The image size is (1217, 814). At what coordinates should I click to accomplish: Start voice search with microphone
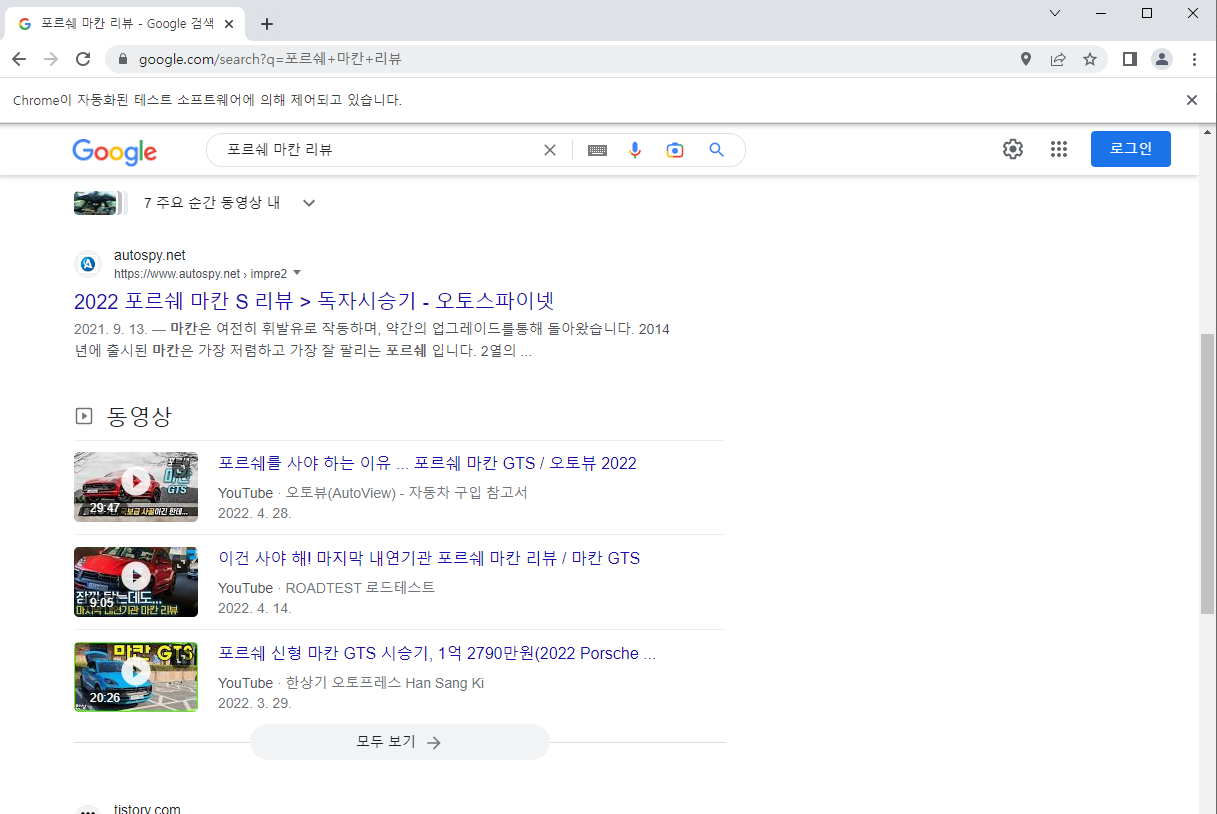click(635, 150)
